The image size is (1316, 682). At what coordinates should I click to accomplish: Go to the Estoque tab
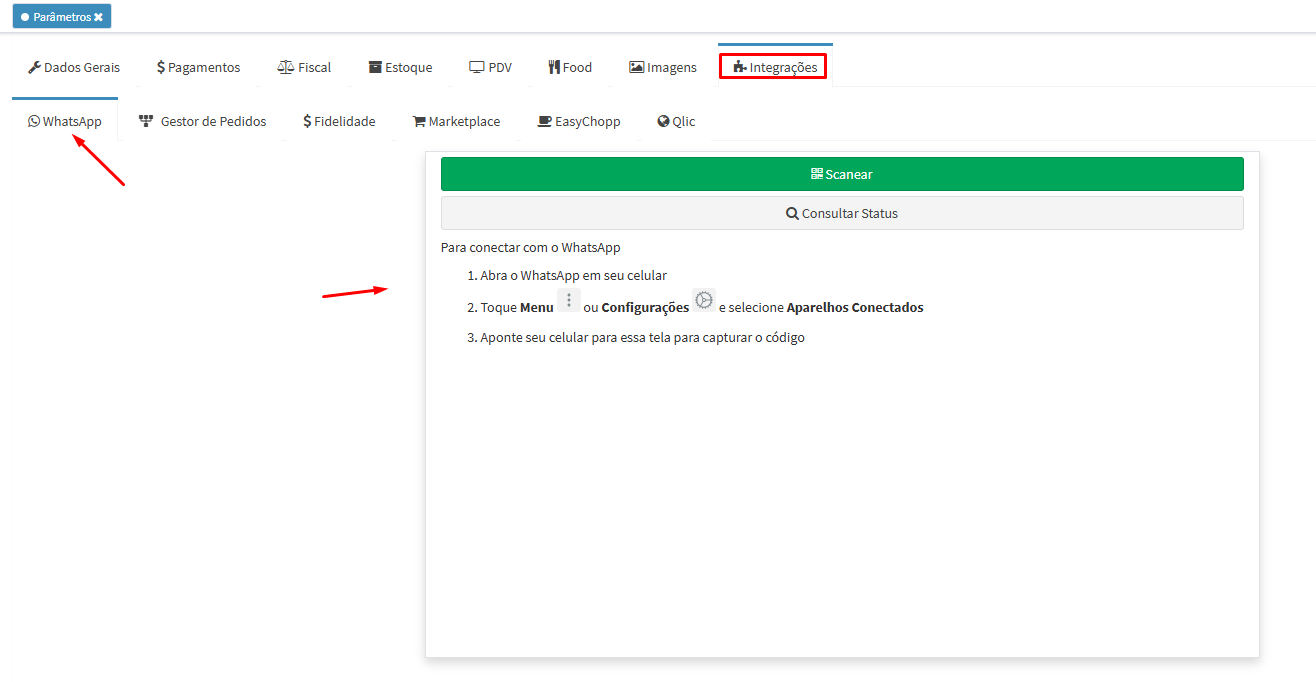(400, 67)
